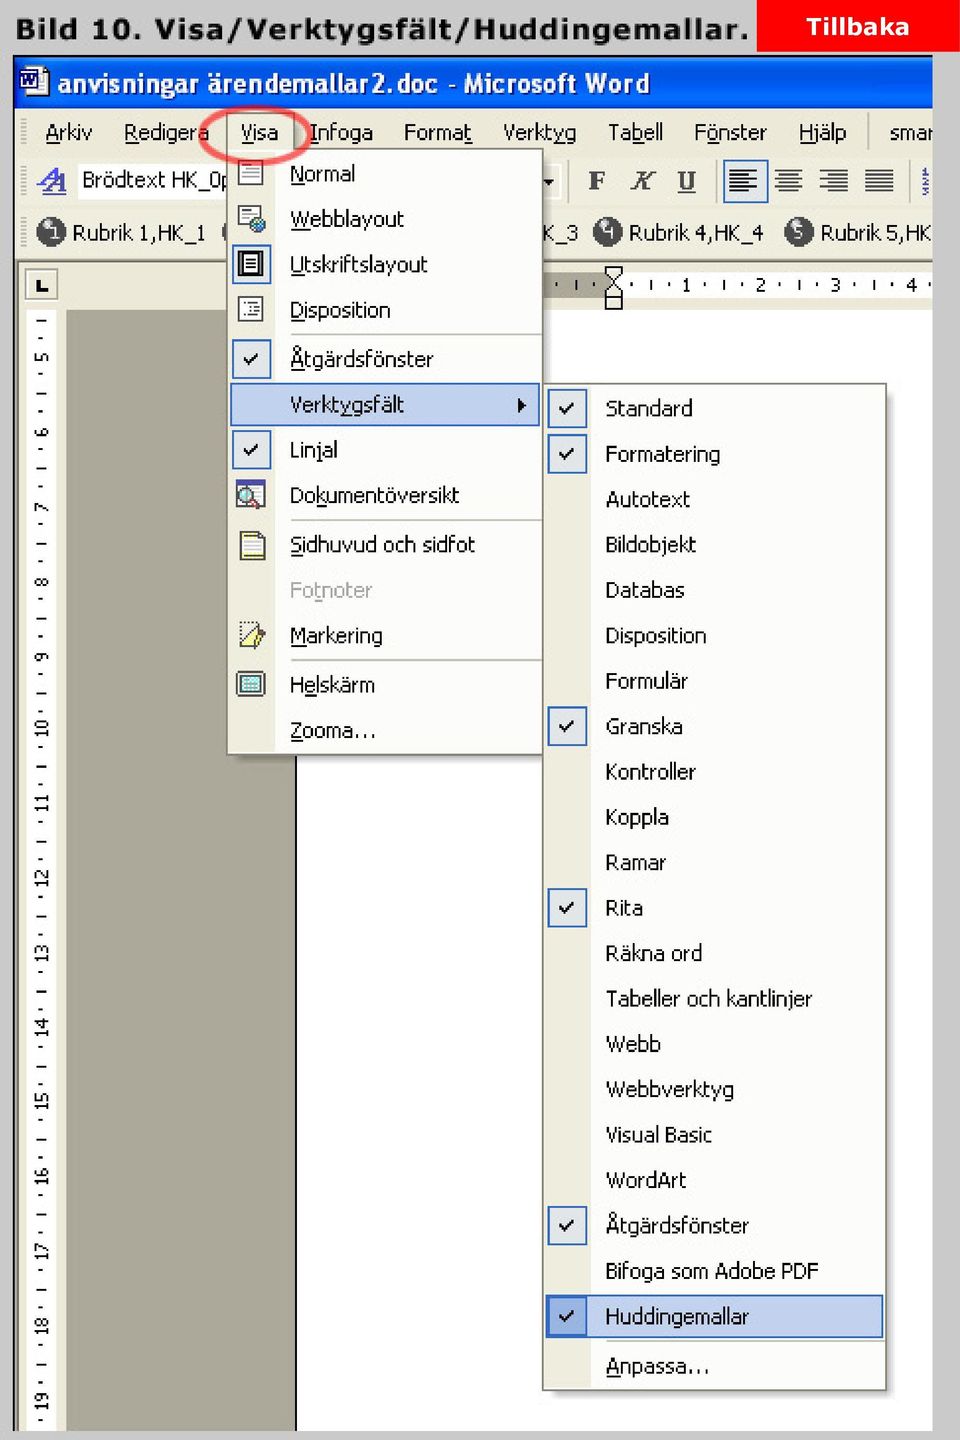Toggle the Standard toolbar checkbox

[567, 408]
